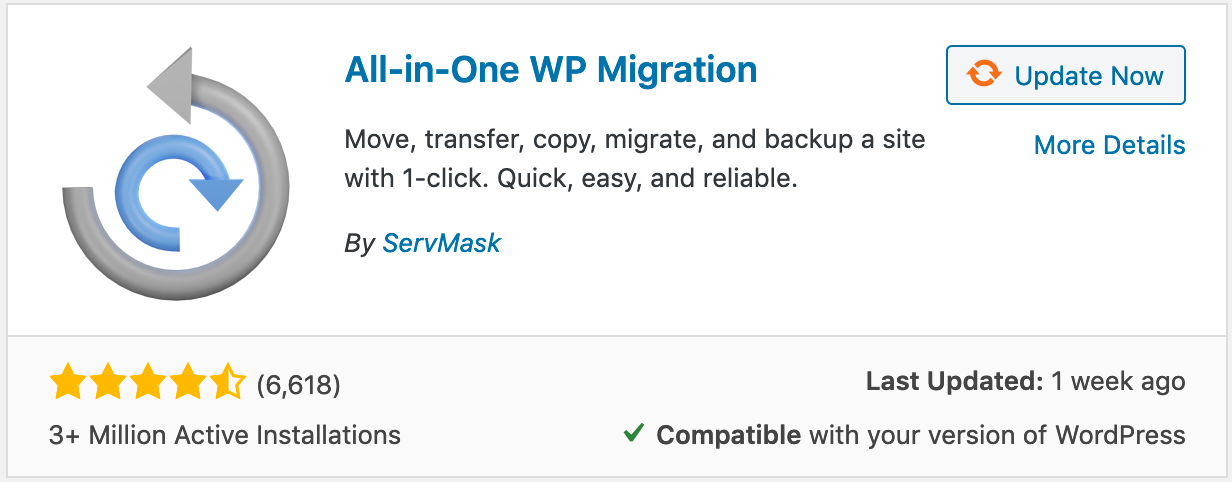Image resolution: width=1232 pixels, height=482 pixels.
Task: Click the first rating star
Action: [67, 381]
